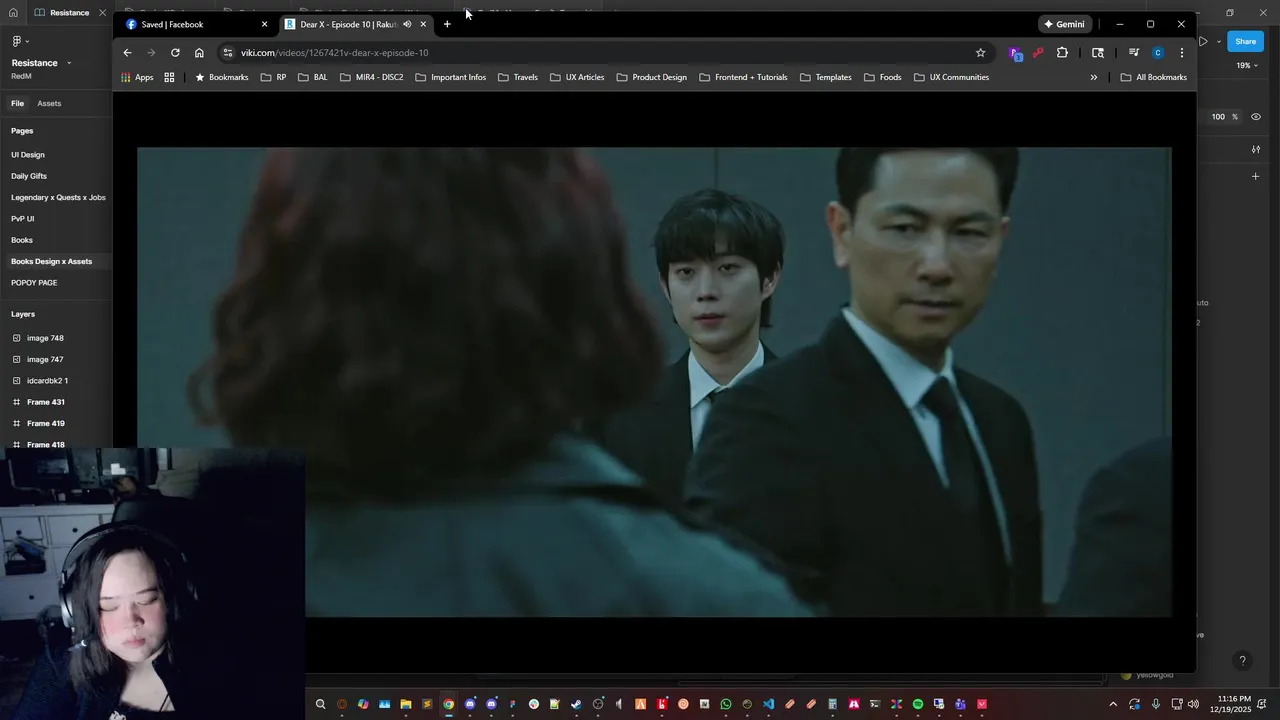Open WhatsApp from the taskbar
This screenshot has width=1280, height=720.
726,704
